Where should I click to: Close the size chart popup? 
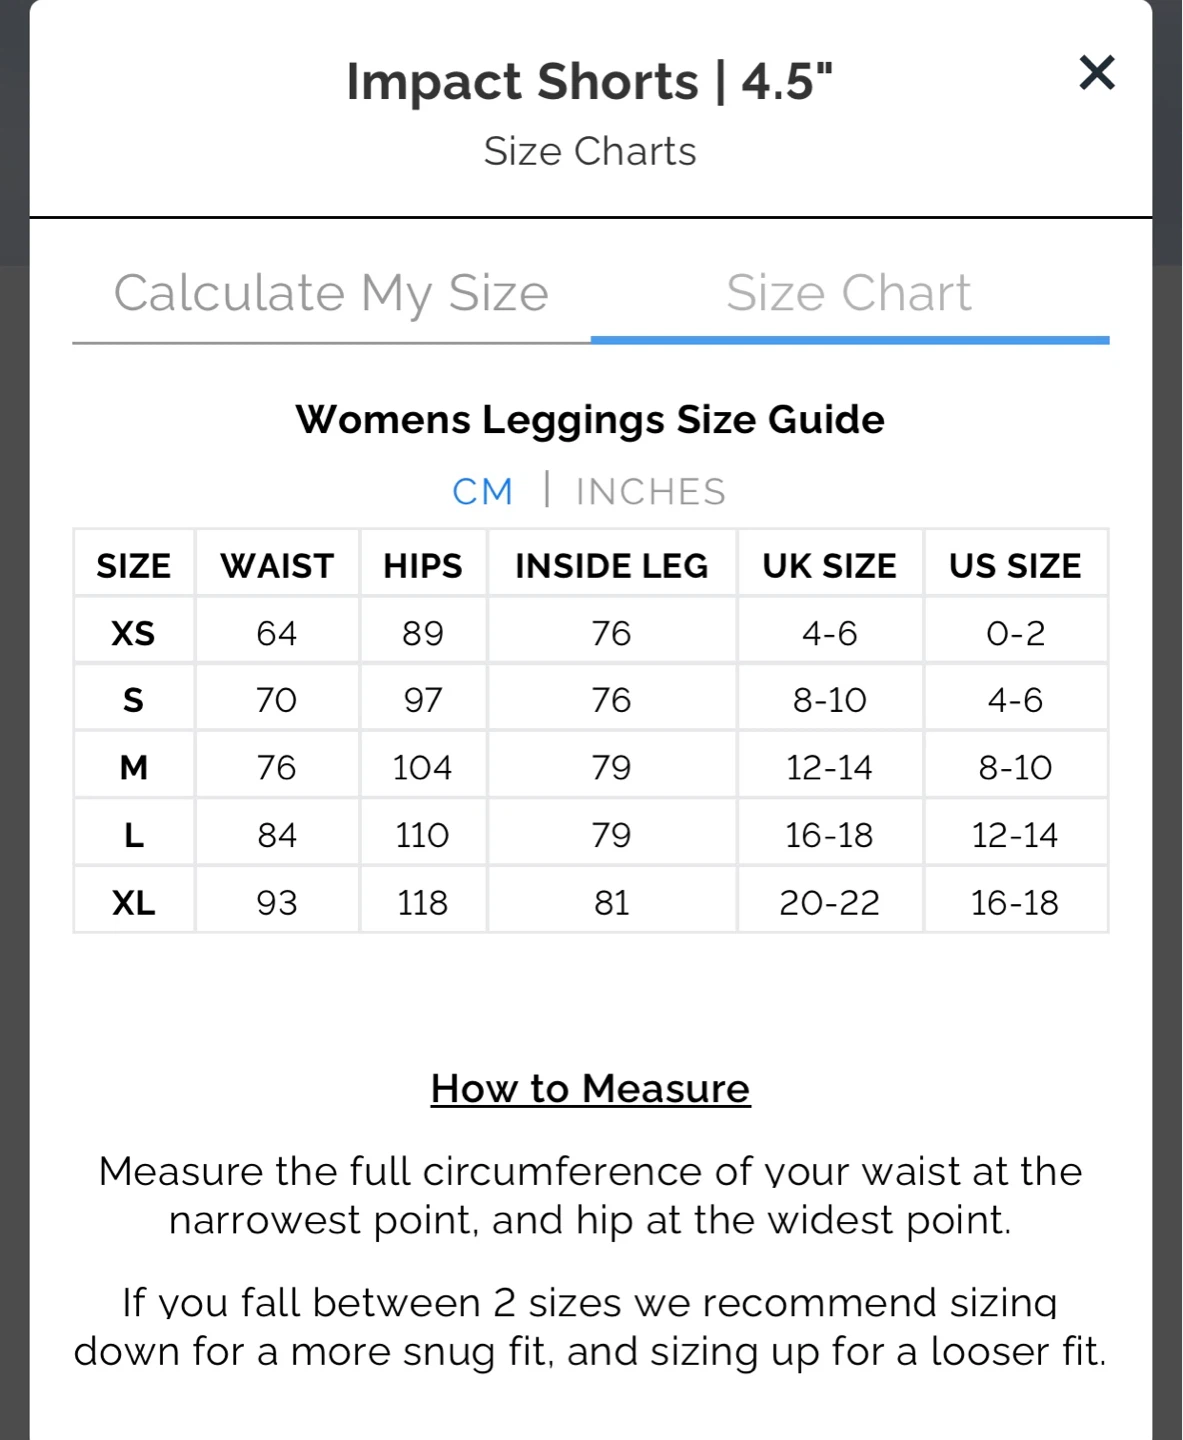click(x=1097, y=72)
